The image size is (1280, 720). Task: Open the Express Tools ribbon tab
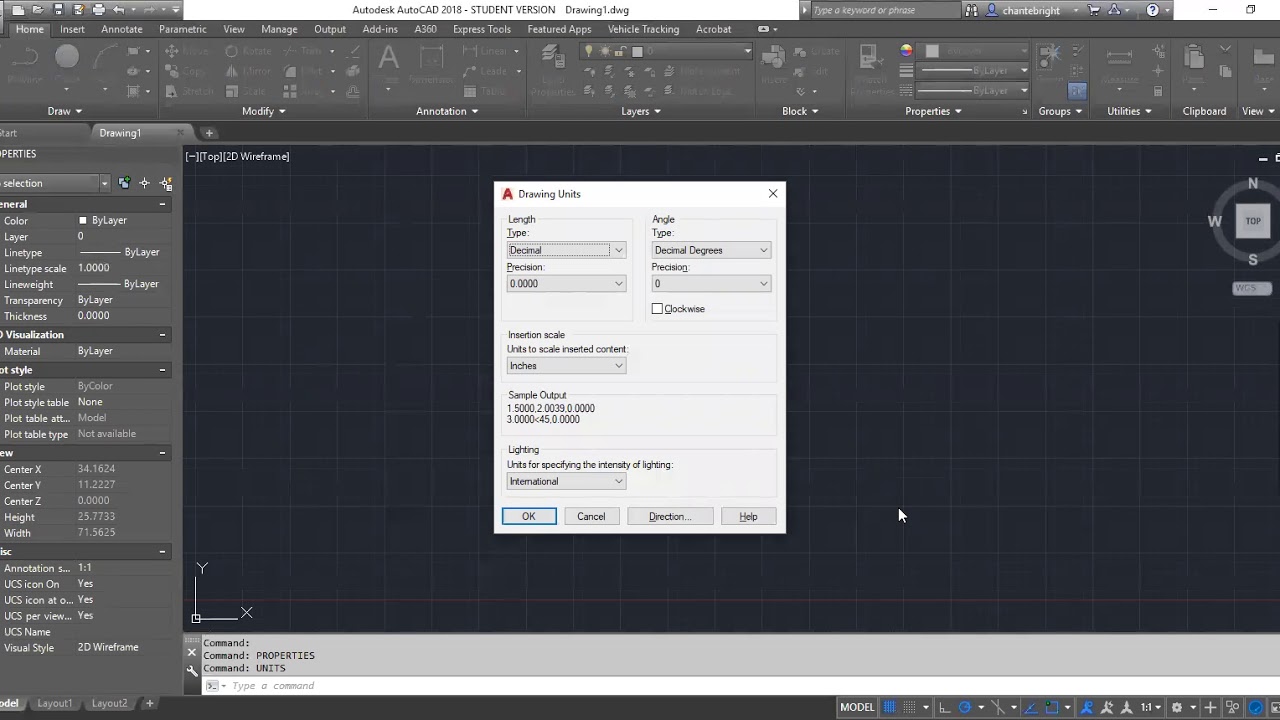tap(482, 29)
